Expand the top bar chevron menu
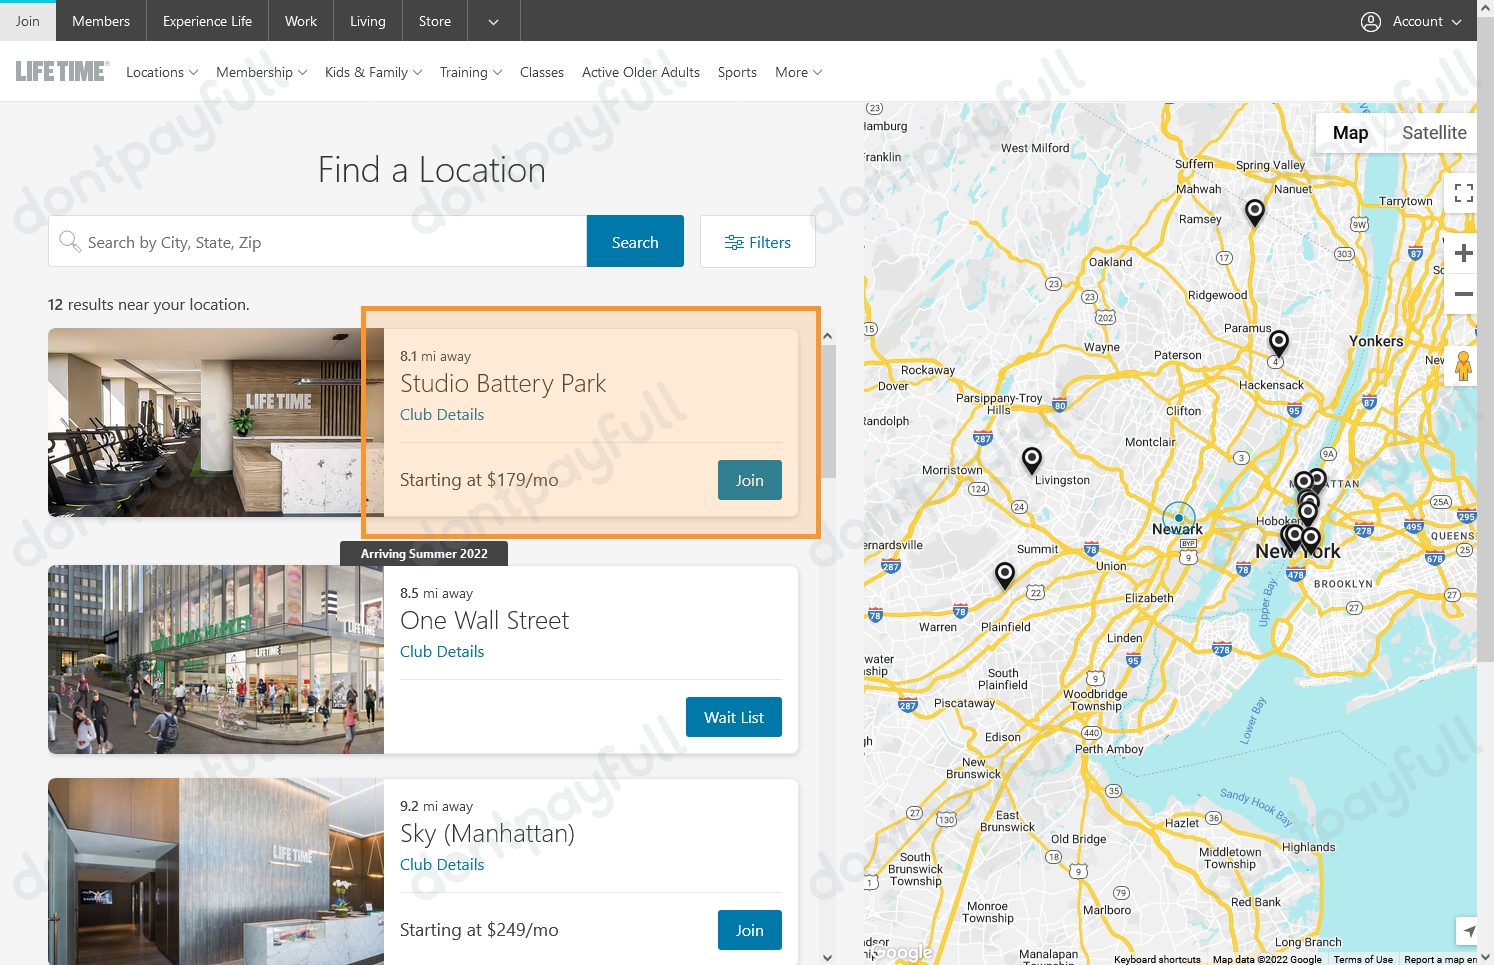This screenshot has width=1494, height=965. point(493,21)
